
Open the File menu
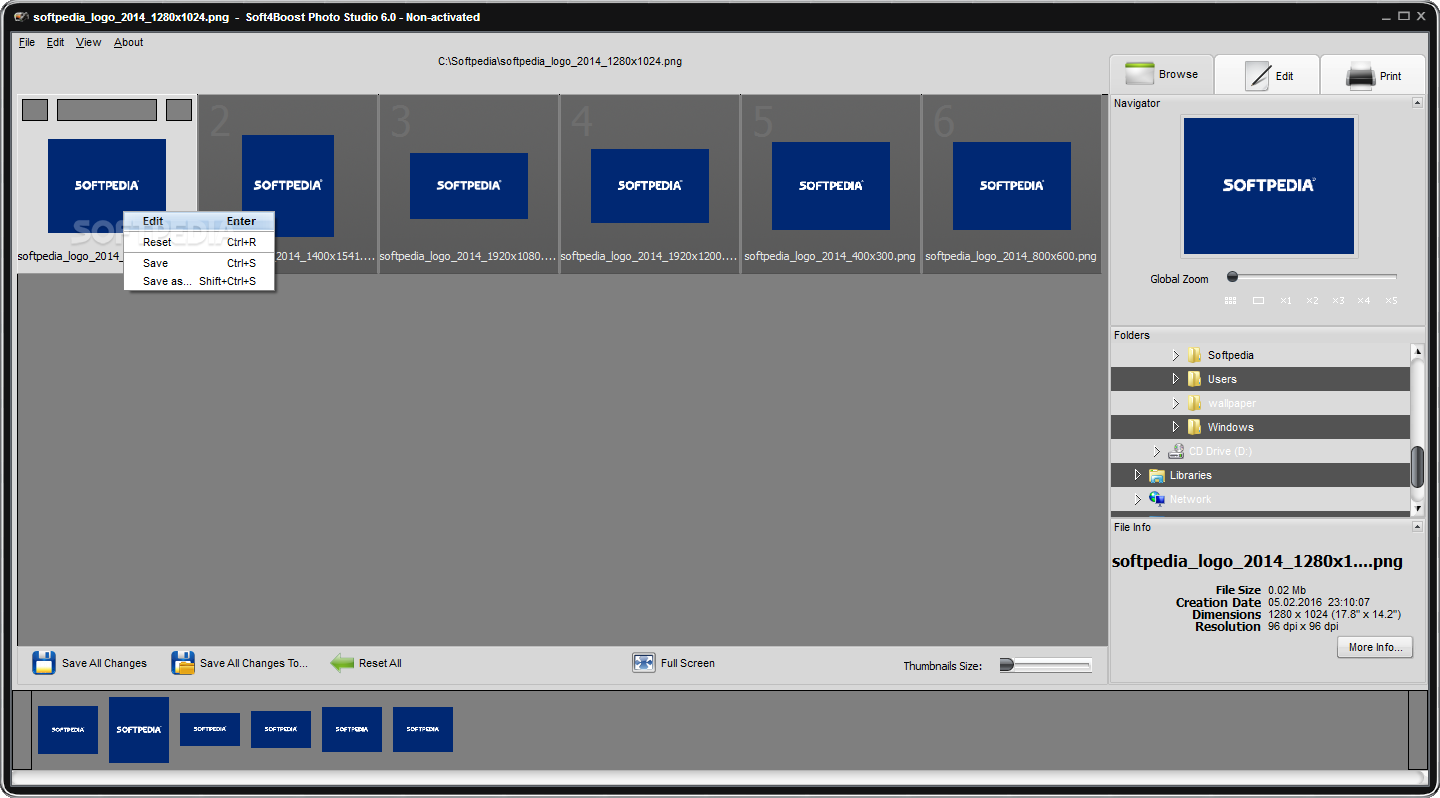27,42
